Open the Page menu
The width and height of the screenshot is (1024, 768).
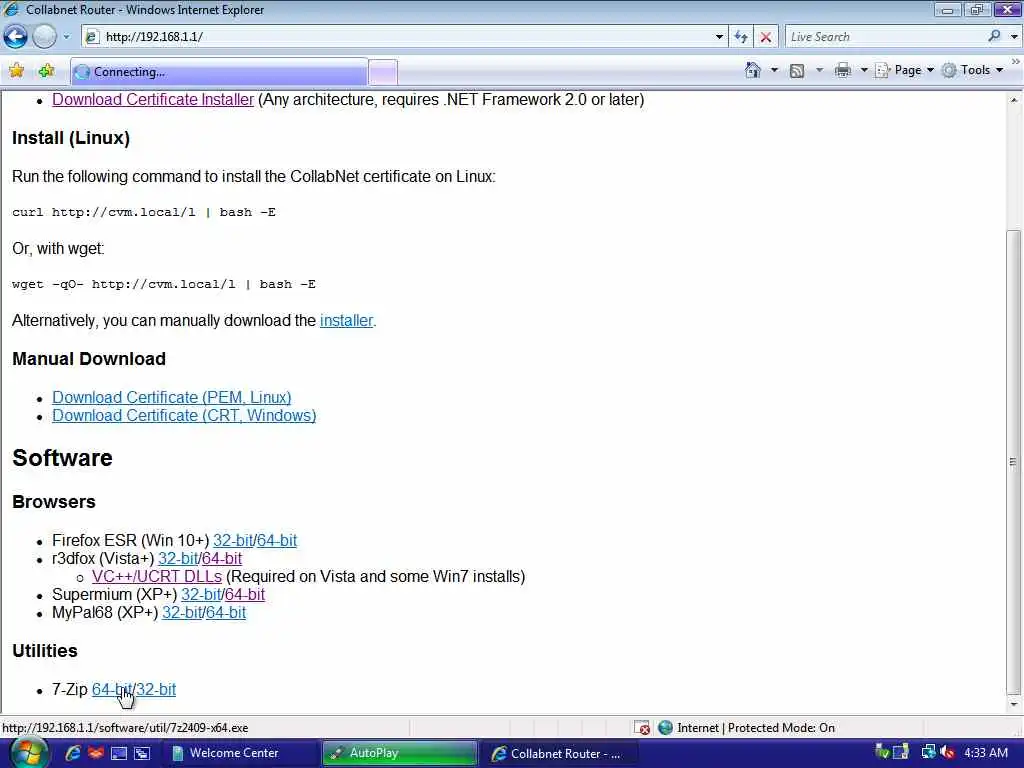click(x=904, y=70)
